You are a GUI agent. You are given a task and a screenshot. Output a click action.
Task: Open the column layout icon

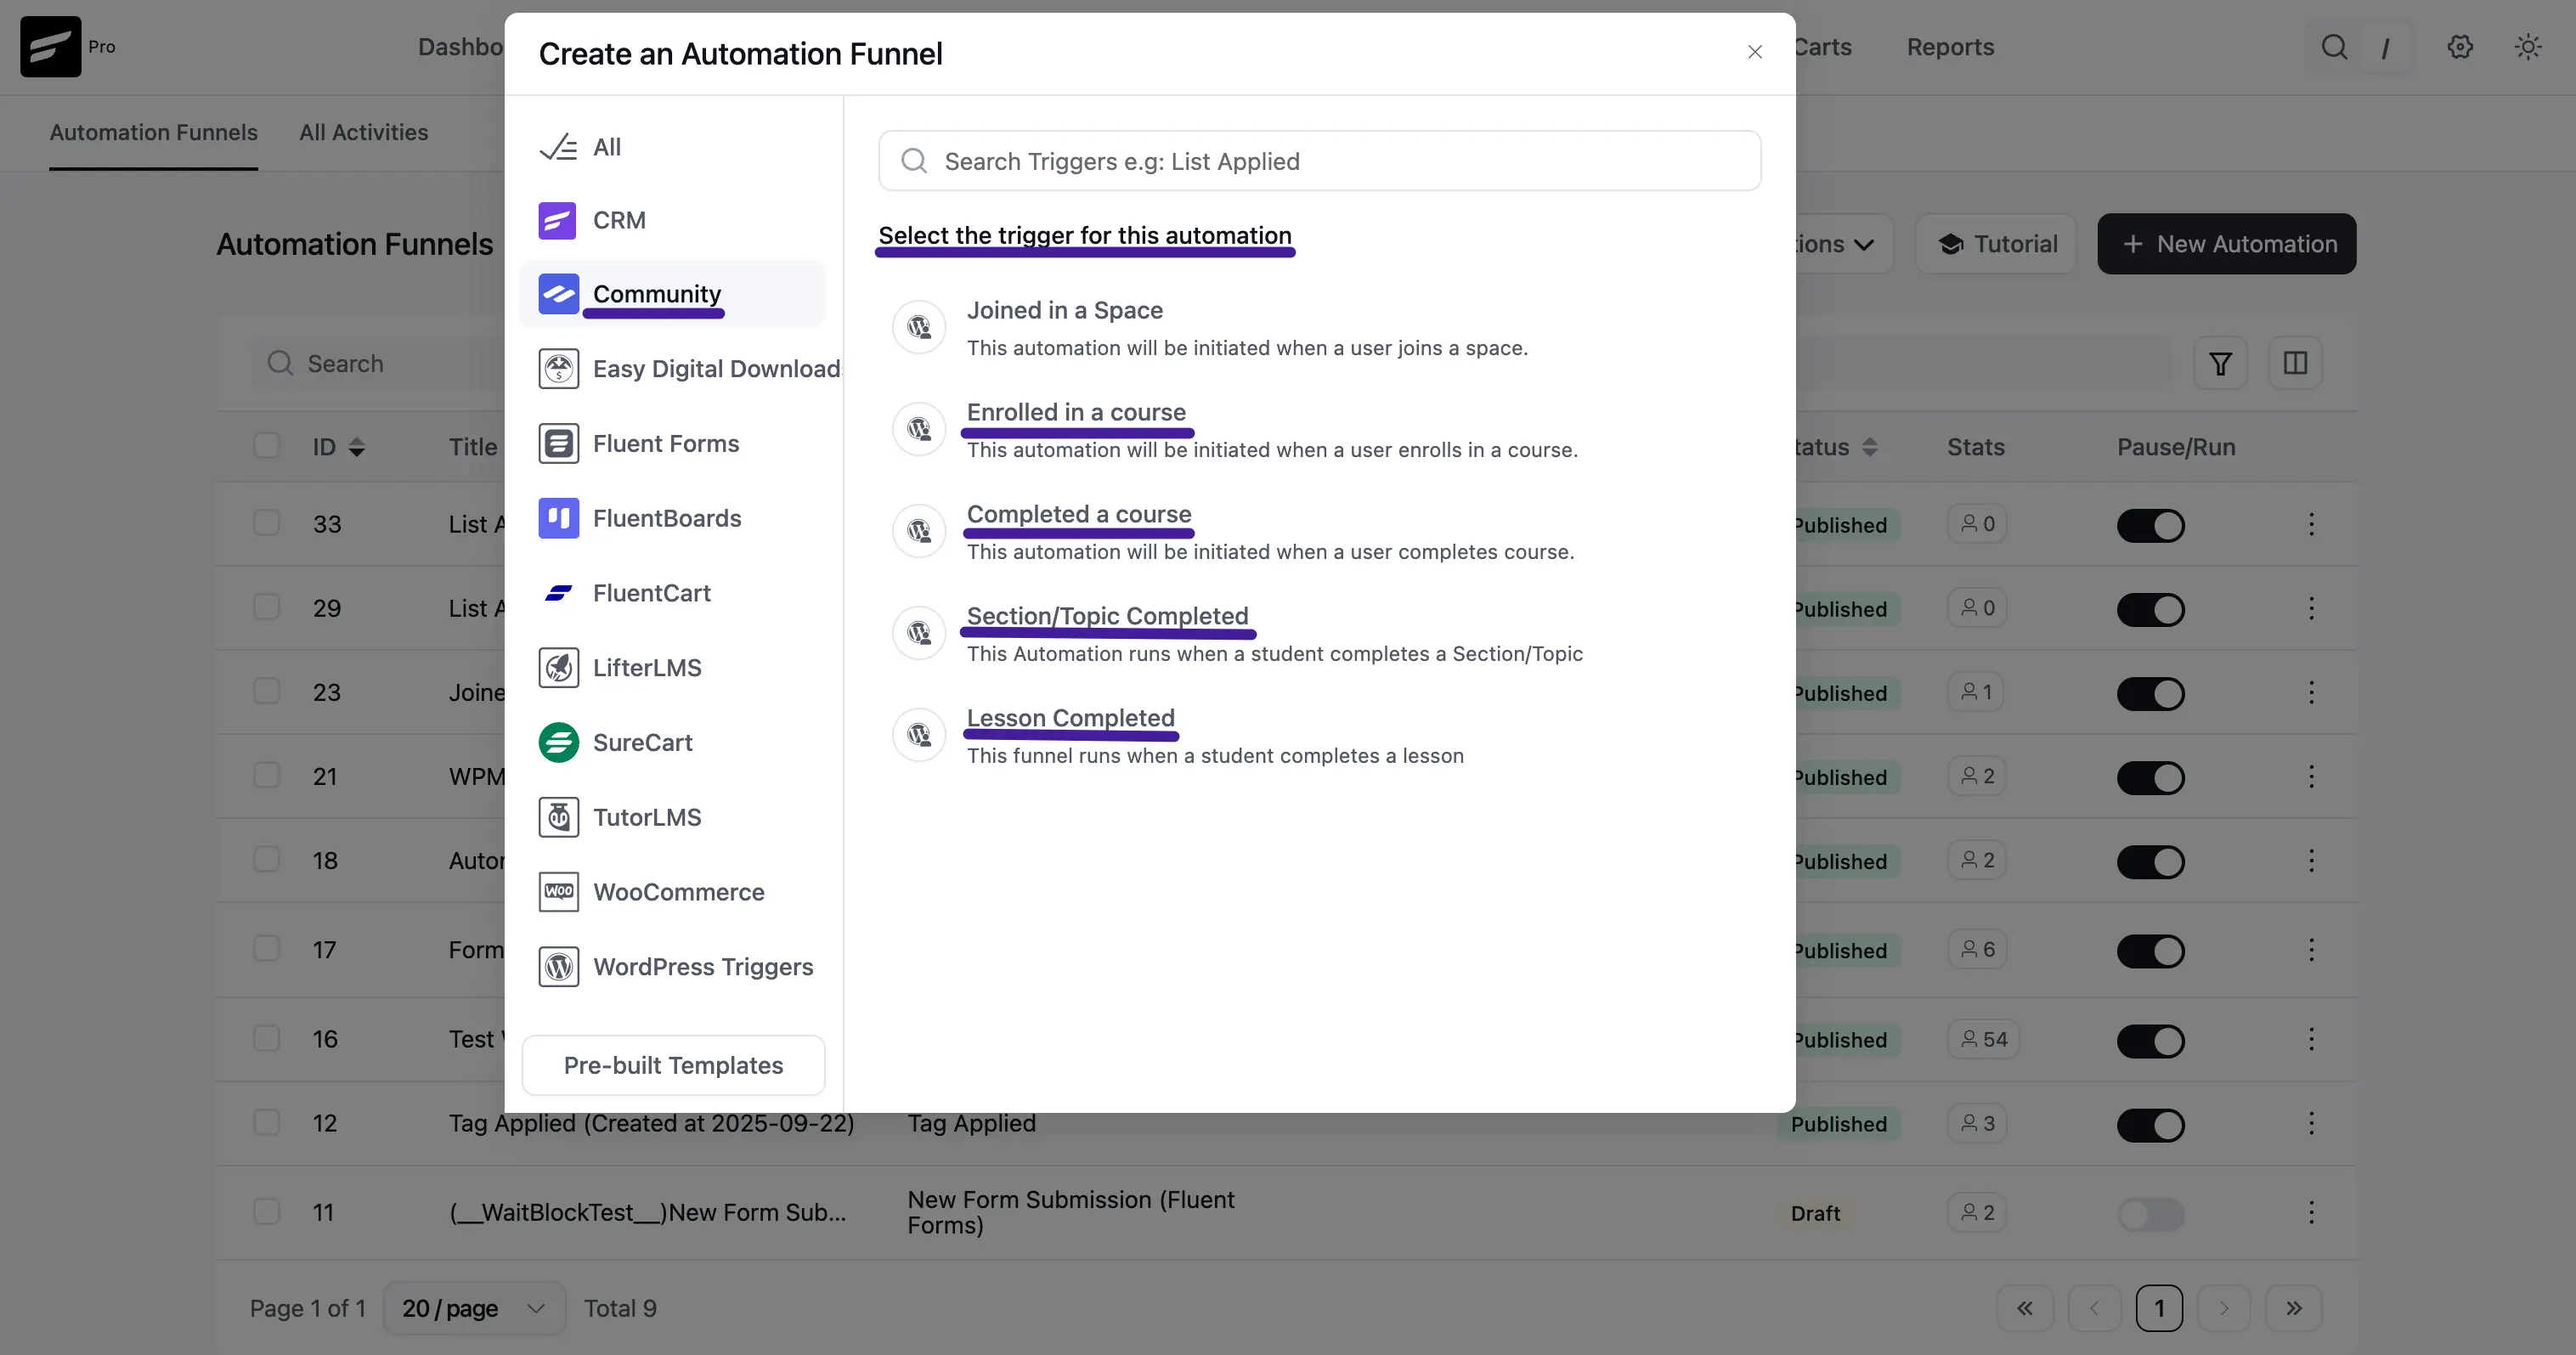click(2295, 363)
